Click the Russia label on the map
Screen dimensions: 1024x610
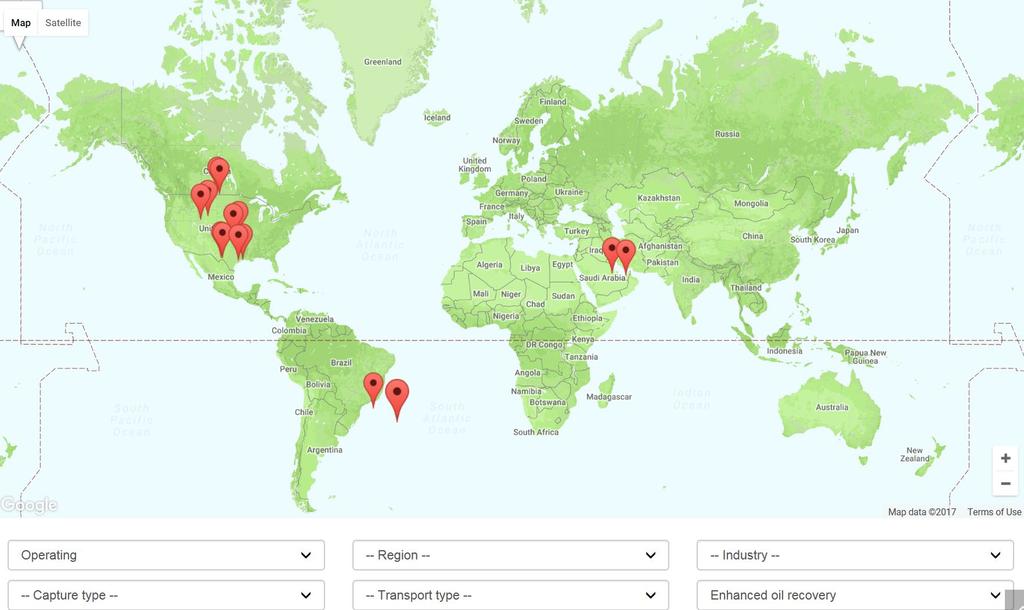[x=727, y=134]
